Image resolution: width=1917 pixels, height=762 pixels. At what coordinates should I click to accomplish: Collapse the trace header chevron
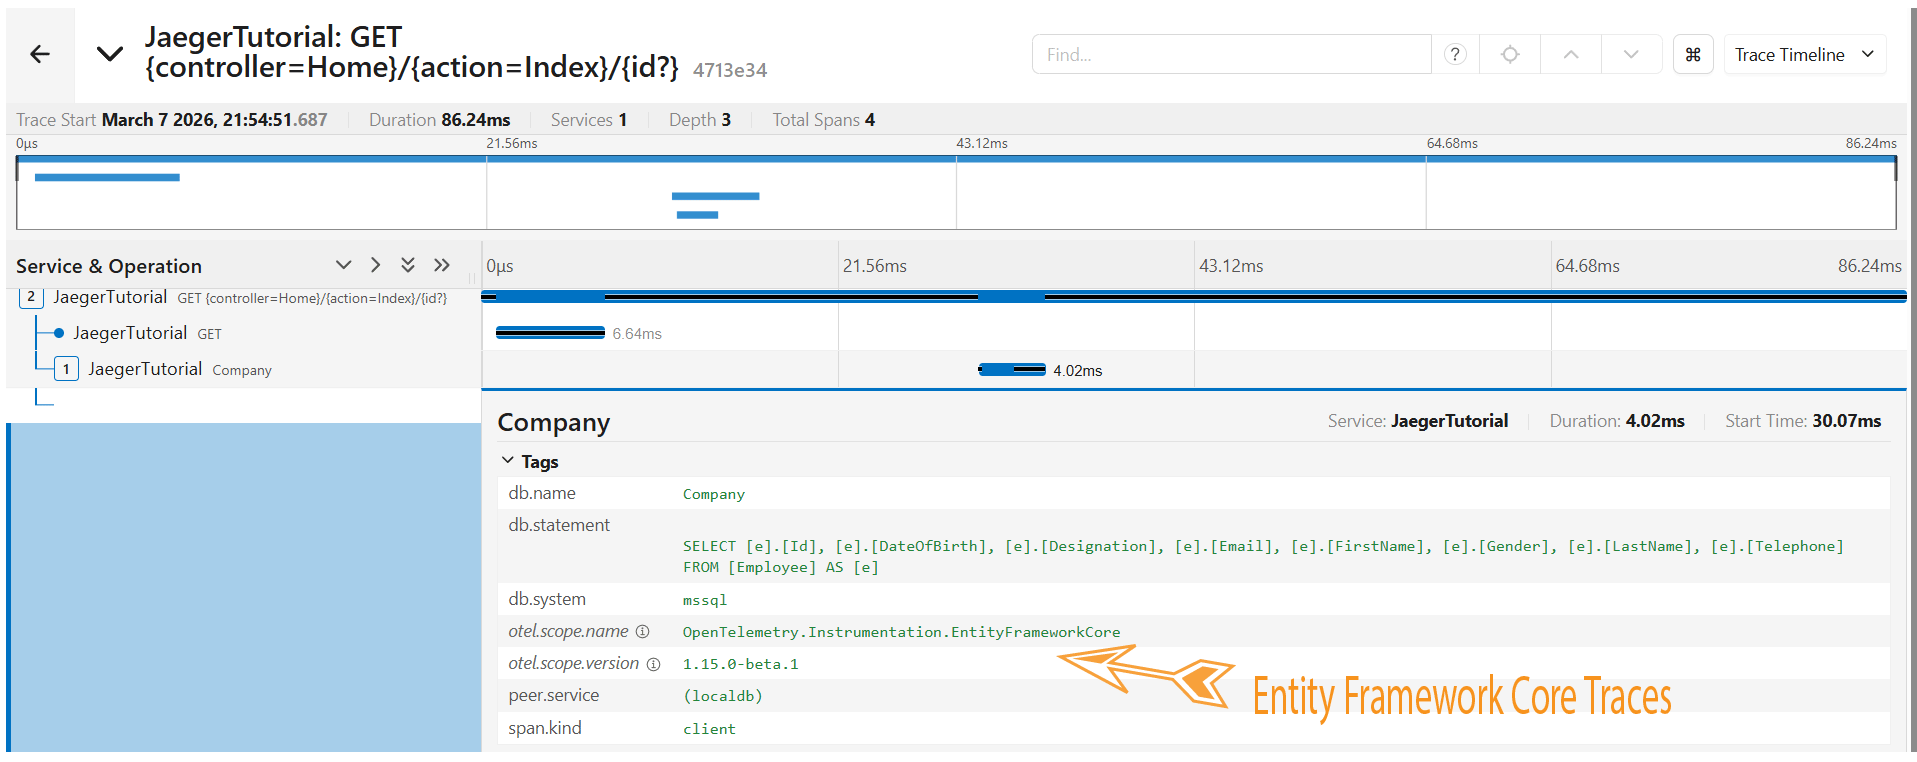pos(110,54)
